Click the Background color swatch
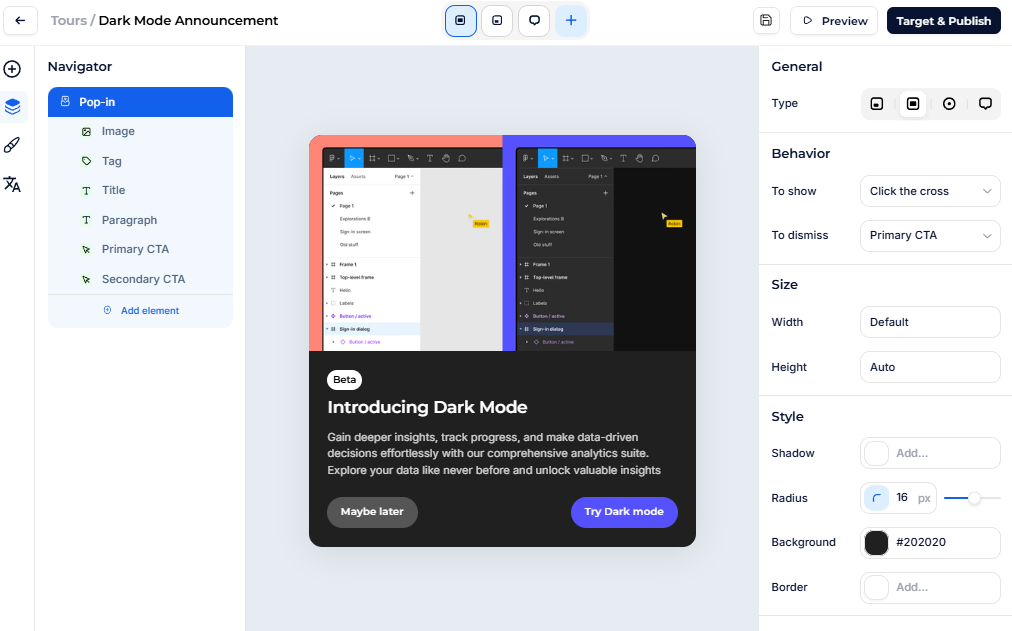The height and width of the screenshot is (631, 1012). pyautogui.click(x=876, y=543)
